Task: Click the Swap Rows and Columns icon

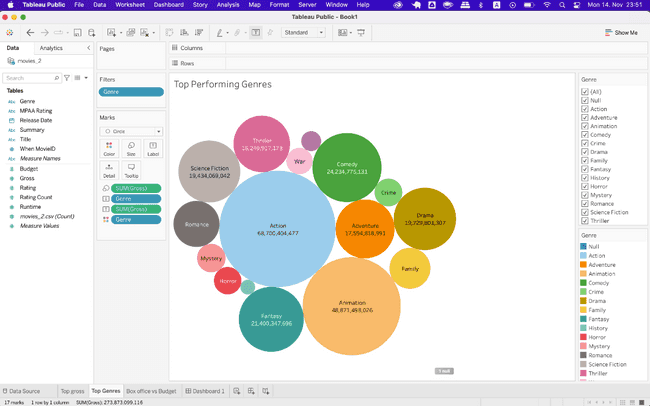Action: pyautogui.click(x=169, y=32)
